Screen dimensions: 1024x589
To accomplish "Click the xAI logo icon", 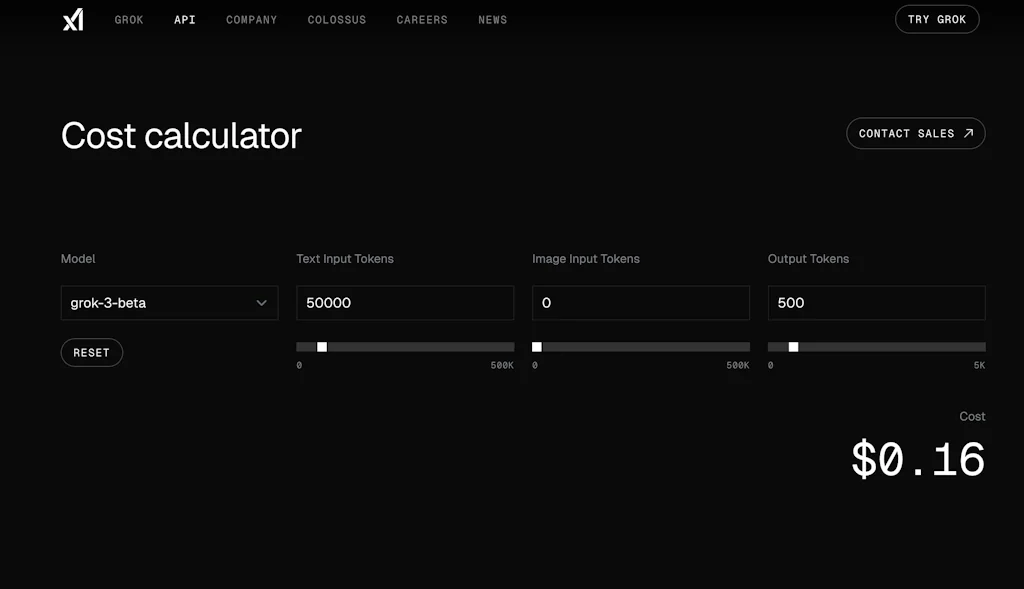I will 73,19.
